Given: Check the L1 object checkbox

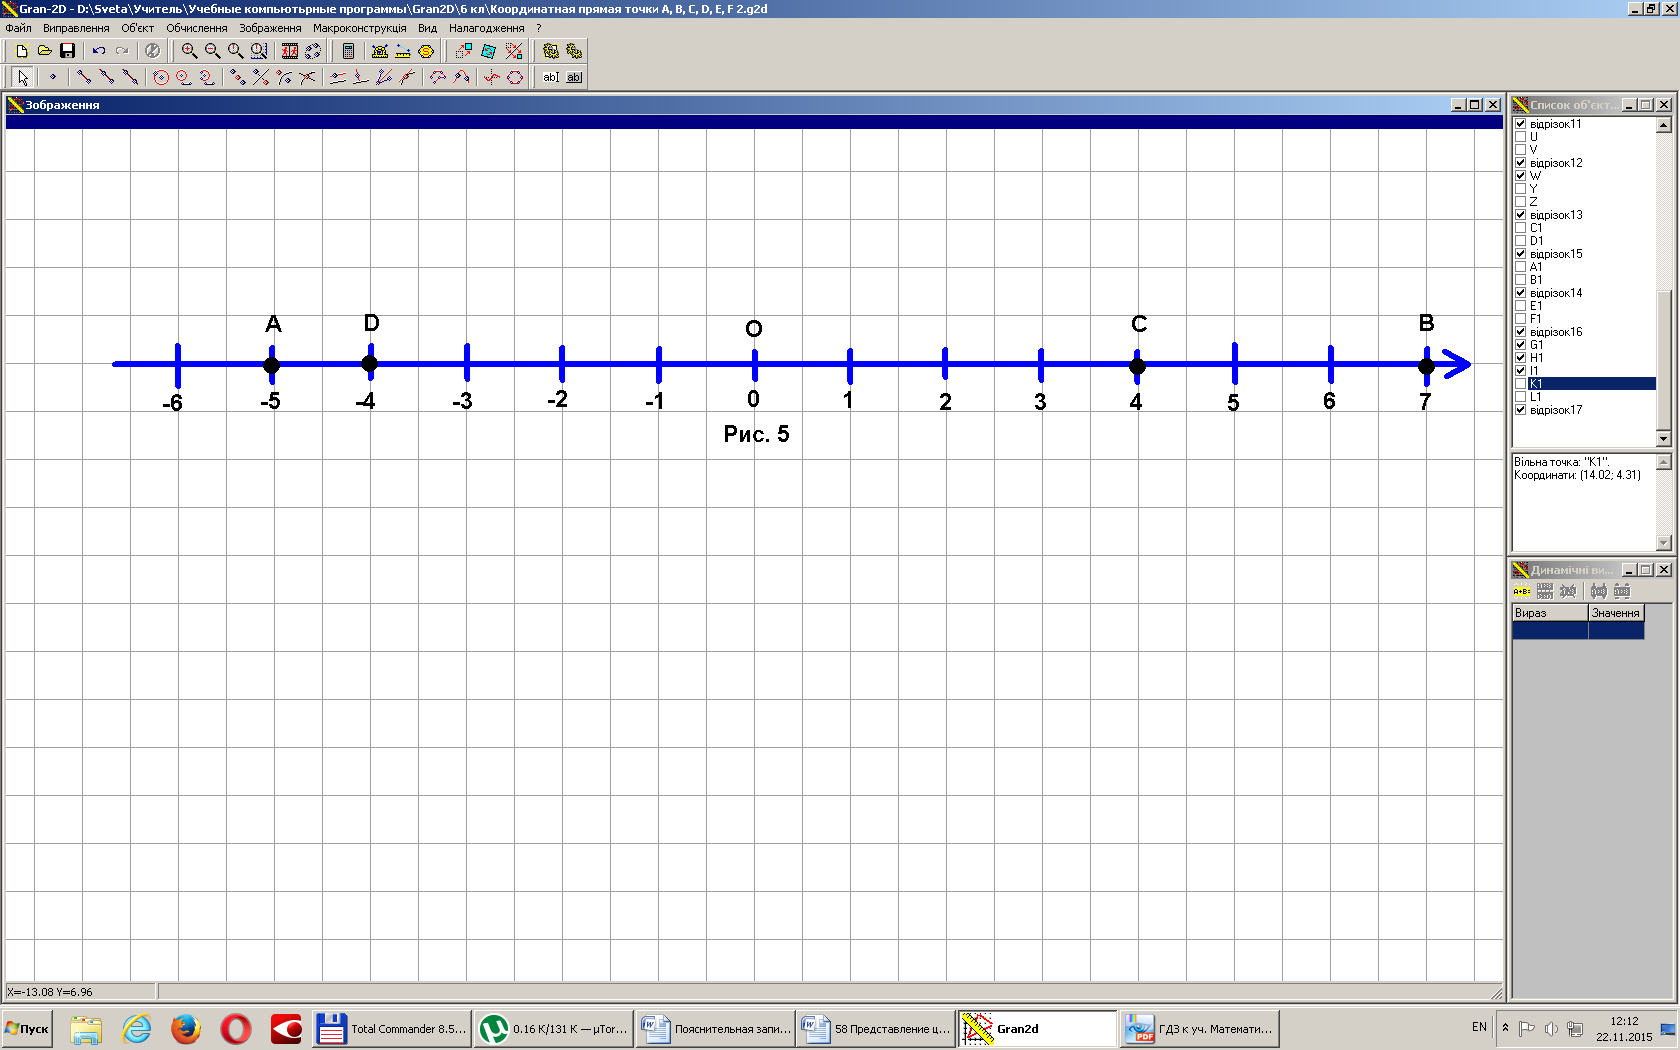Looking at the screenshot, I should pyautogui.click(x=1520, y=397).
